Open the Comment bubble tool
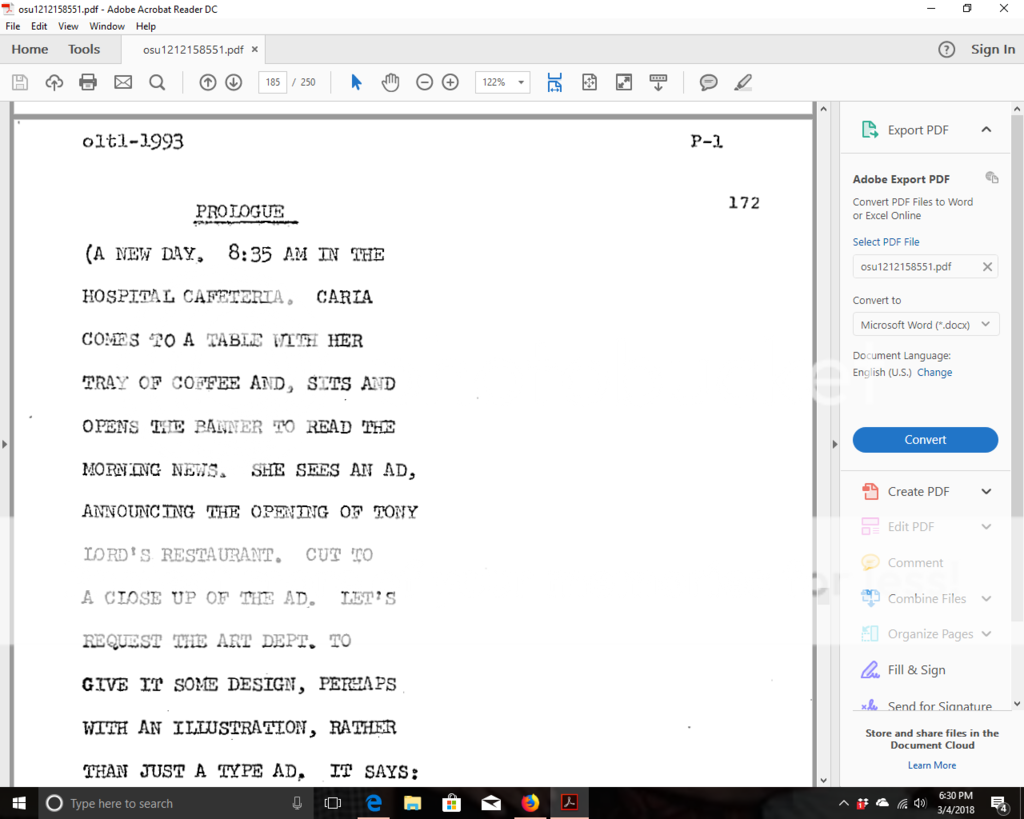 (x=708, y=82)
